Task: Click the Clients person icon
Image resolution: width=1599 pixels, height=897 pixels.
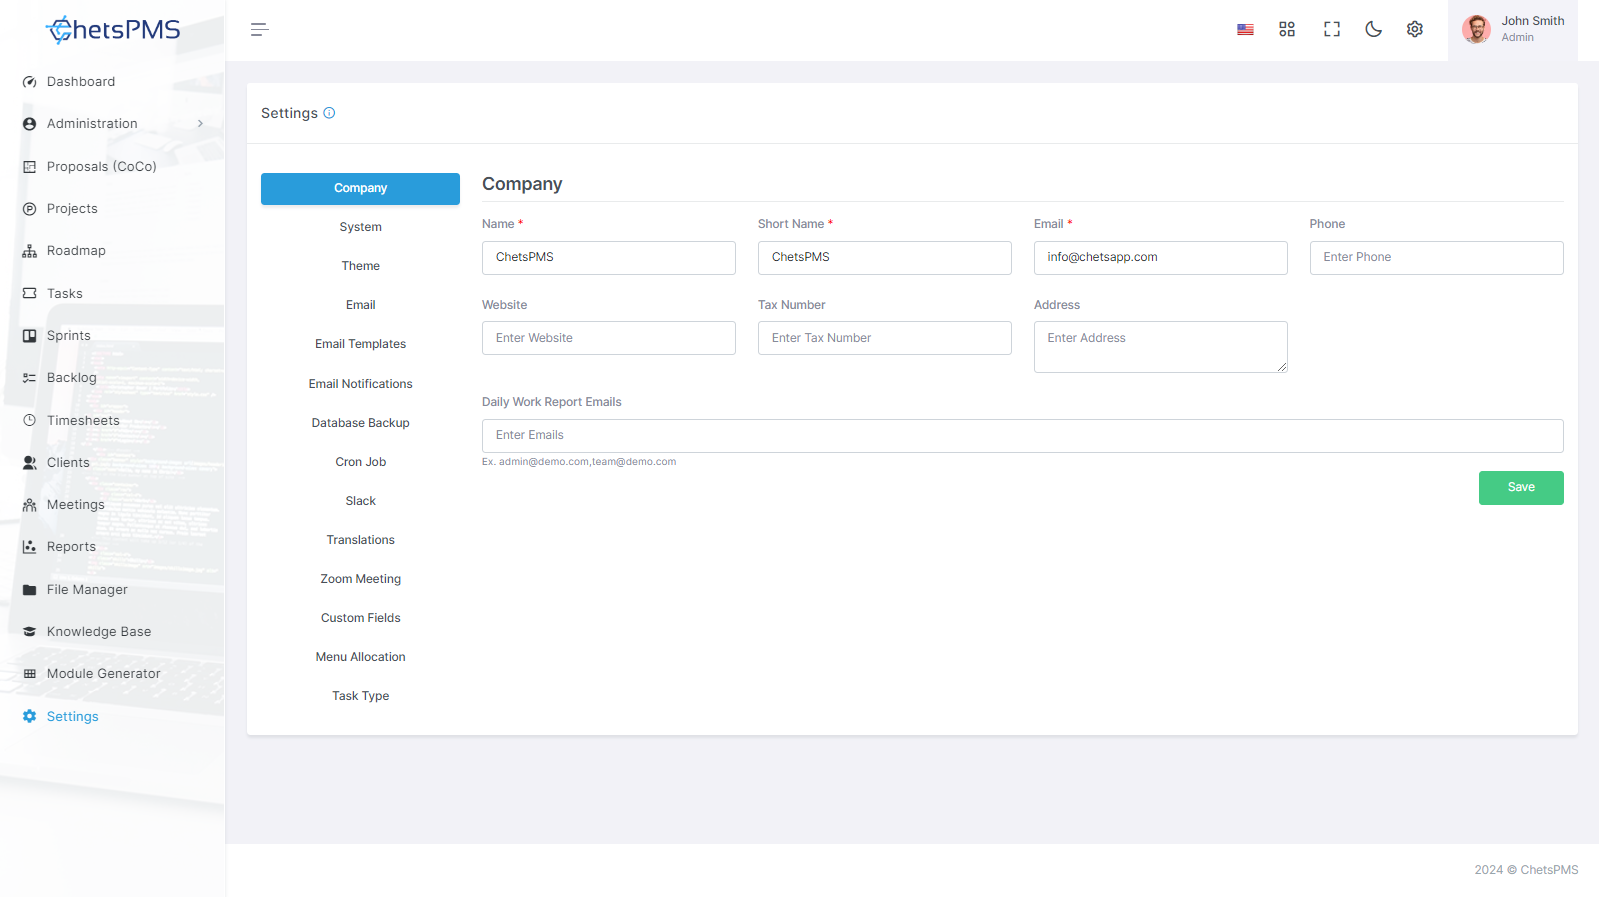Action: click(30, 463)
